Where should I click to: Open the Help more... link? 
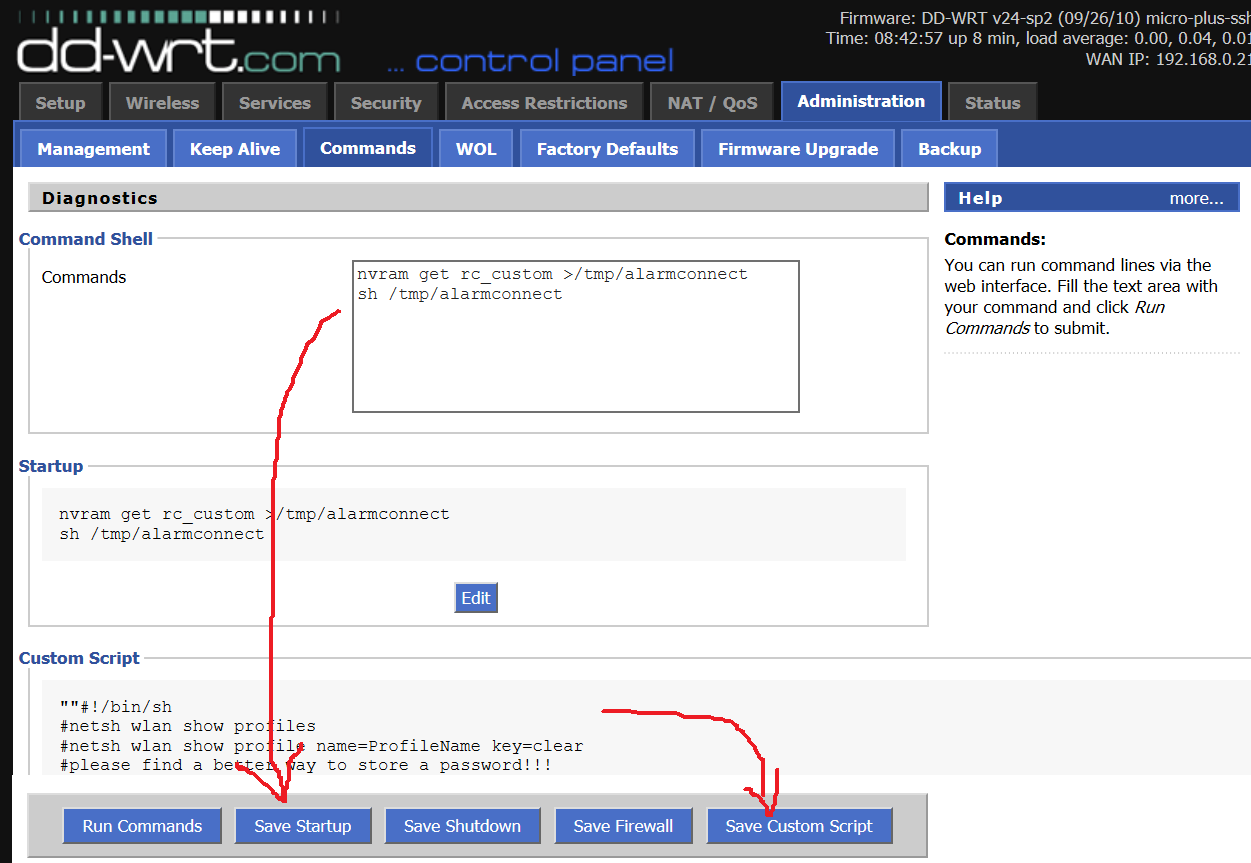coord(1196,197)
